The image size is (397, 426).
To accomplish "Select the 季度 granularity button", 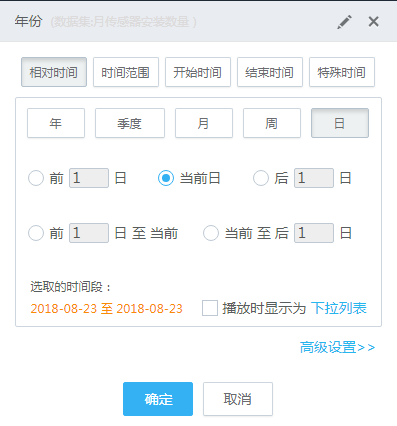I will click(x=130, y=123).
